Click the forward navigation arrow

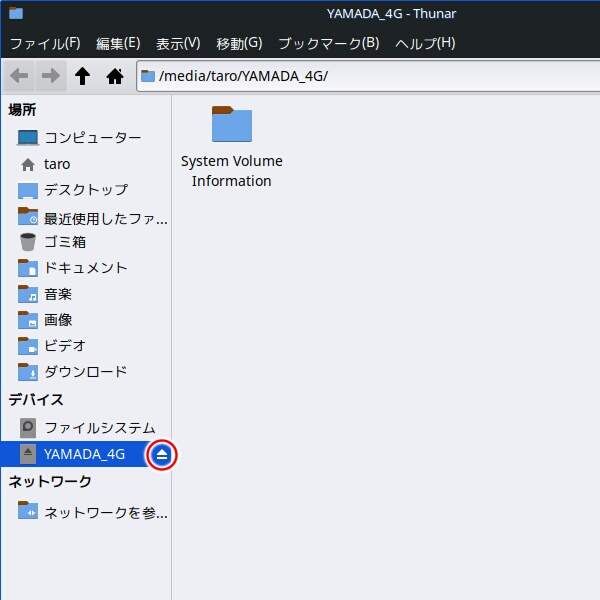(51, 76)
